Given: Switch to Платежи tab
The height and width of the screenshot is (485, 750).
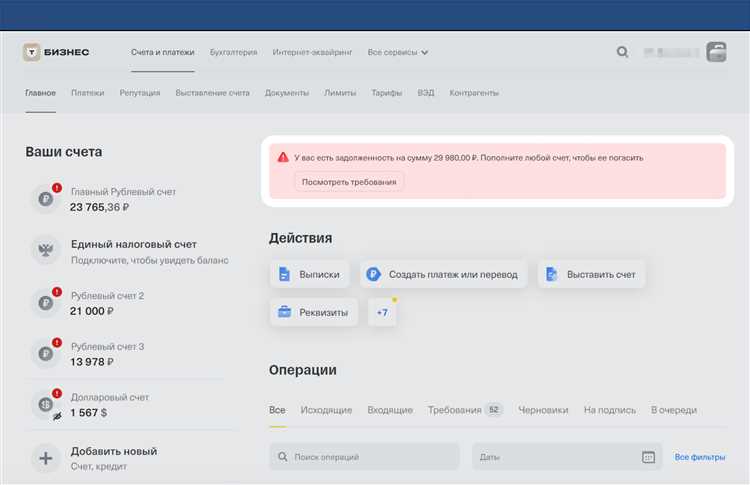Looking at the screenshot, I should pyautogui.click(x=88, y=93).
